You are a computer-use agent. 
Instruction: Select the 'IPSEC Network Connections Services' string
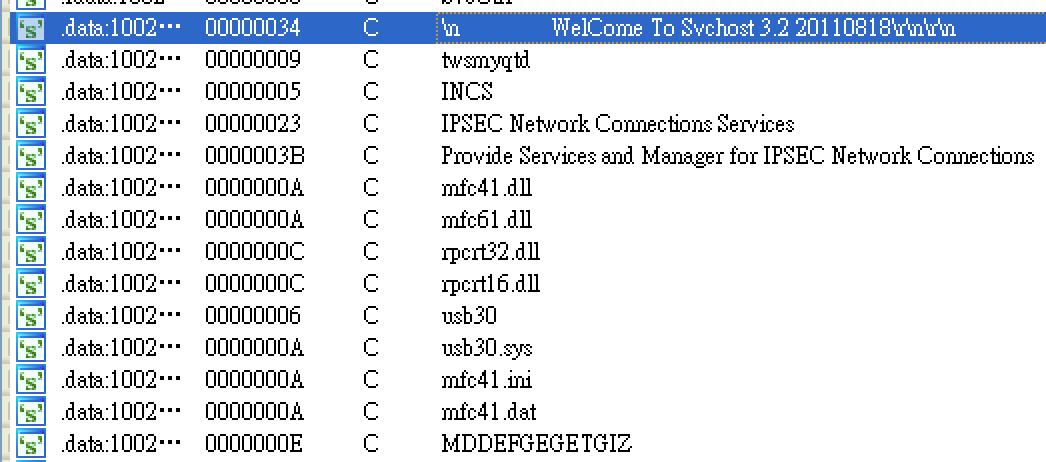617,124
